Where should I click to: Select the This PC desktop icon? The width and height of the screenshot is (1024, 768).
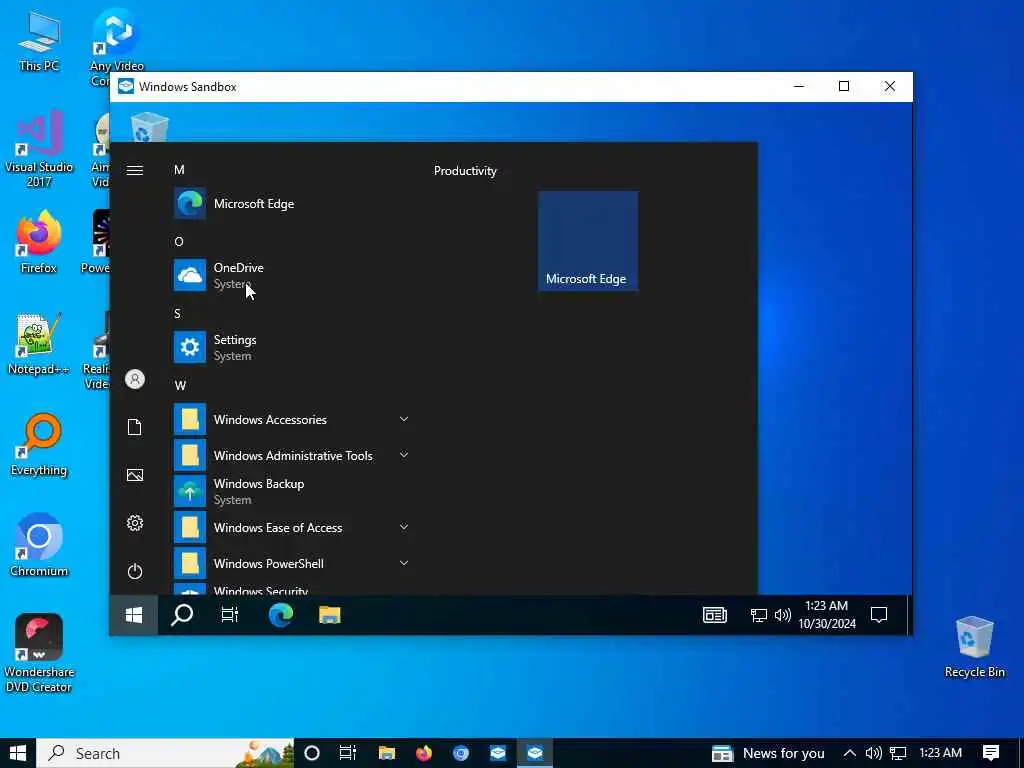pyautogui.click(x=39, y=40)
